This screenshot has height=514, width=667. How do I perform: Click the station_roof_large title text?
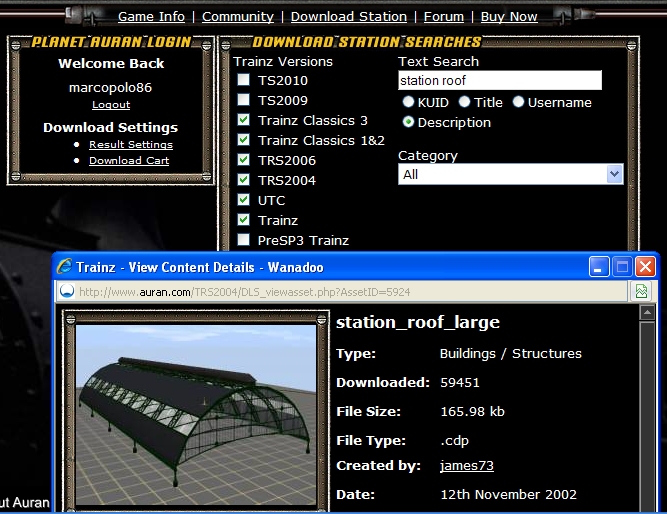(418, 323)
